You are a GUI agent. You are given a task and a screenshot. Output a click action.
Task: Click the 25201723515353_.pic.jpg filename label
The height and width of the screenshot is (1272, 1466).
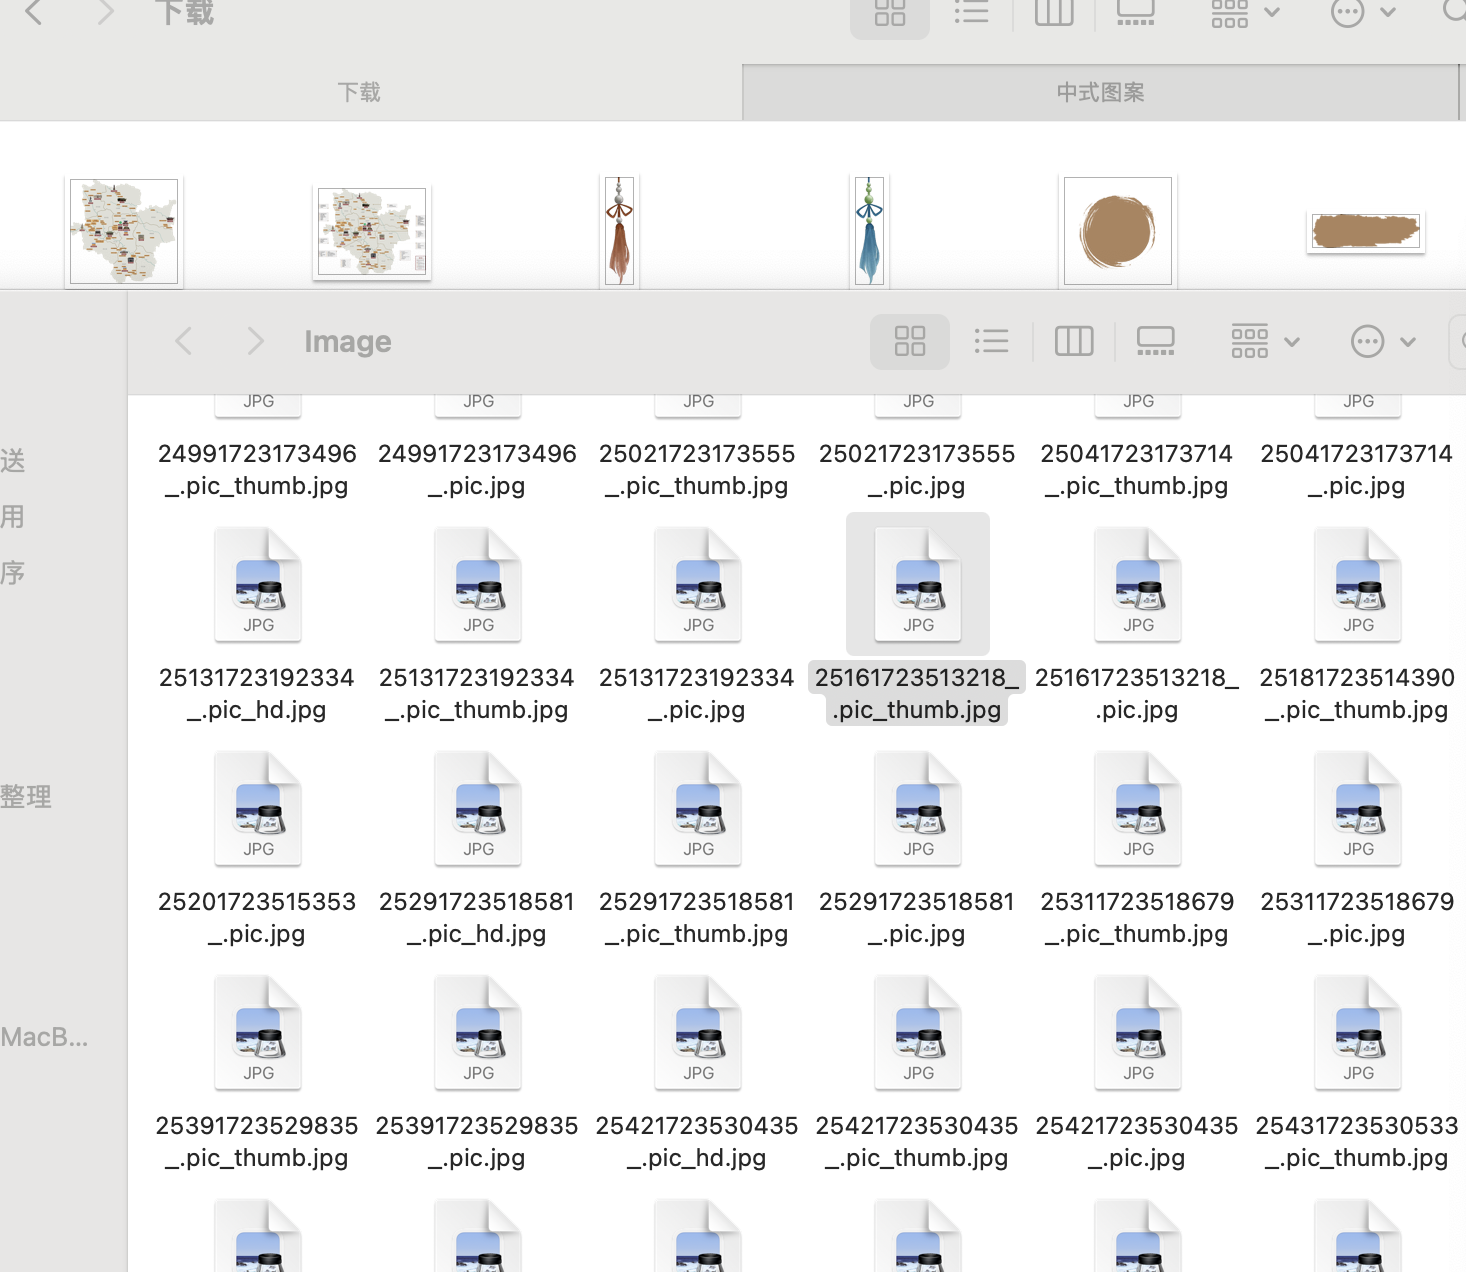[257, 917]
